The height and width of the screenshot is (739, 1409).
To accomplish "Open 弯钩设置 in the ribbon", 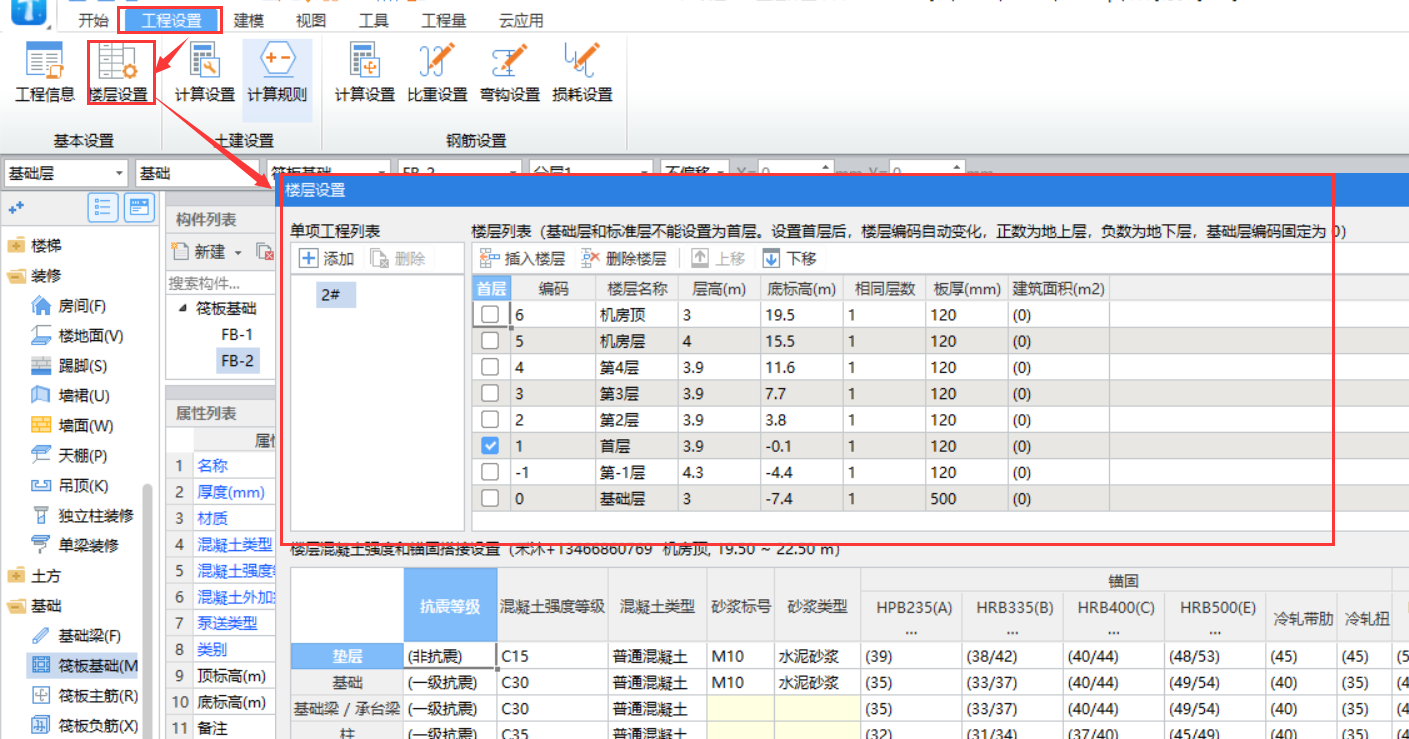I will pos(510,73).
